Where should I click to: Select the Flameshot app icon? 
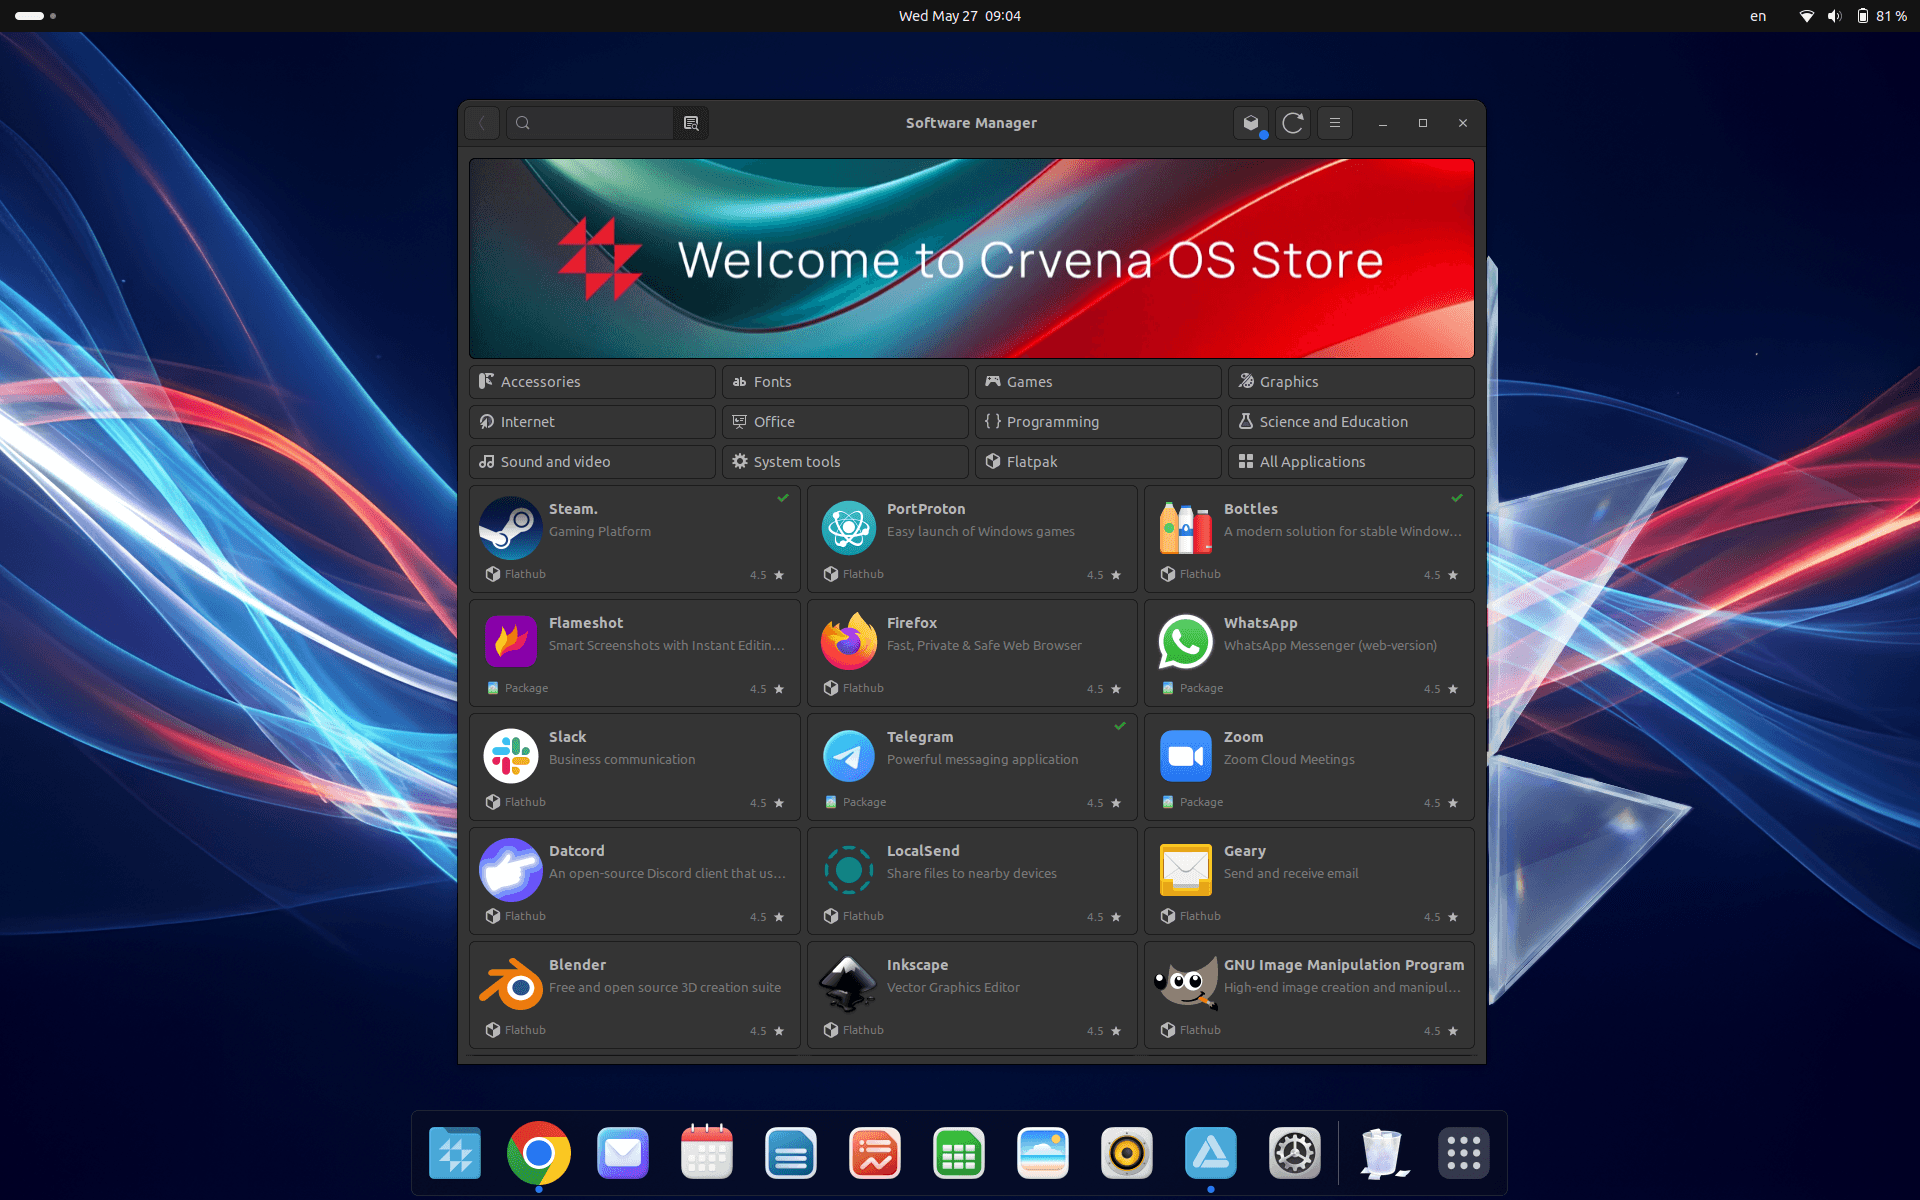coord(511,642)
